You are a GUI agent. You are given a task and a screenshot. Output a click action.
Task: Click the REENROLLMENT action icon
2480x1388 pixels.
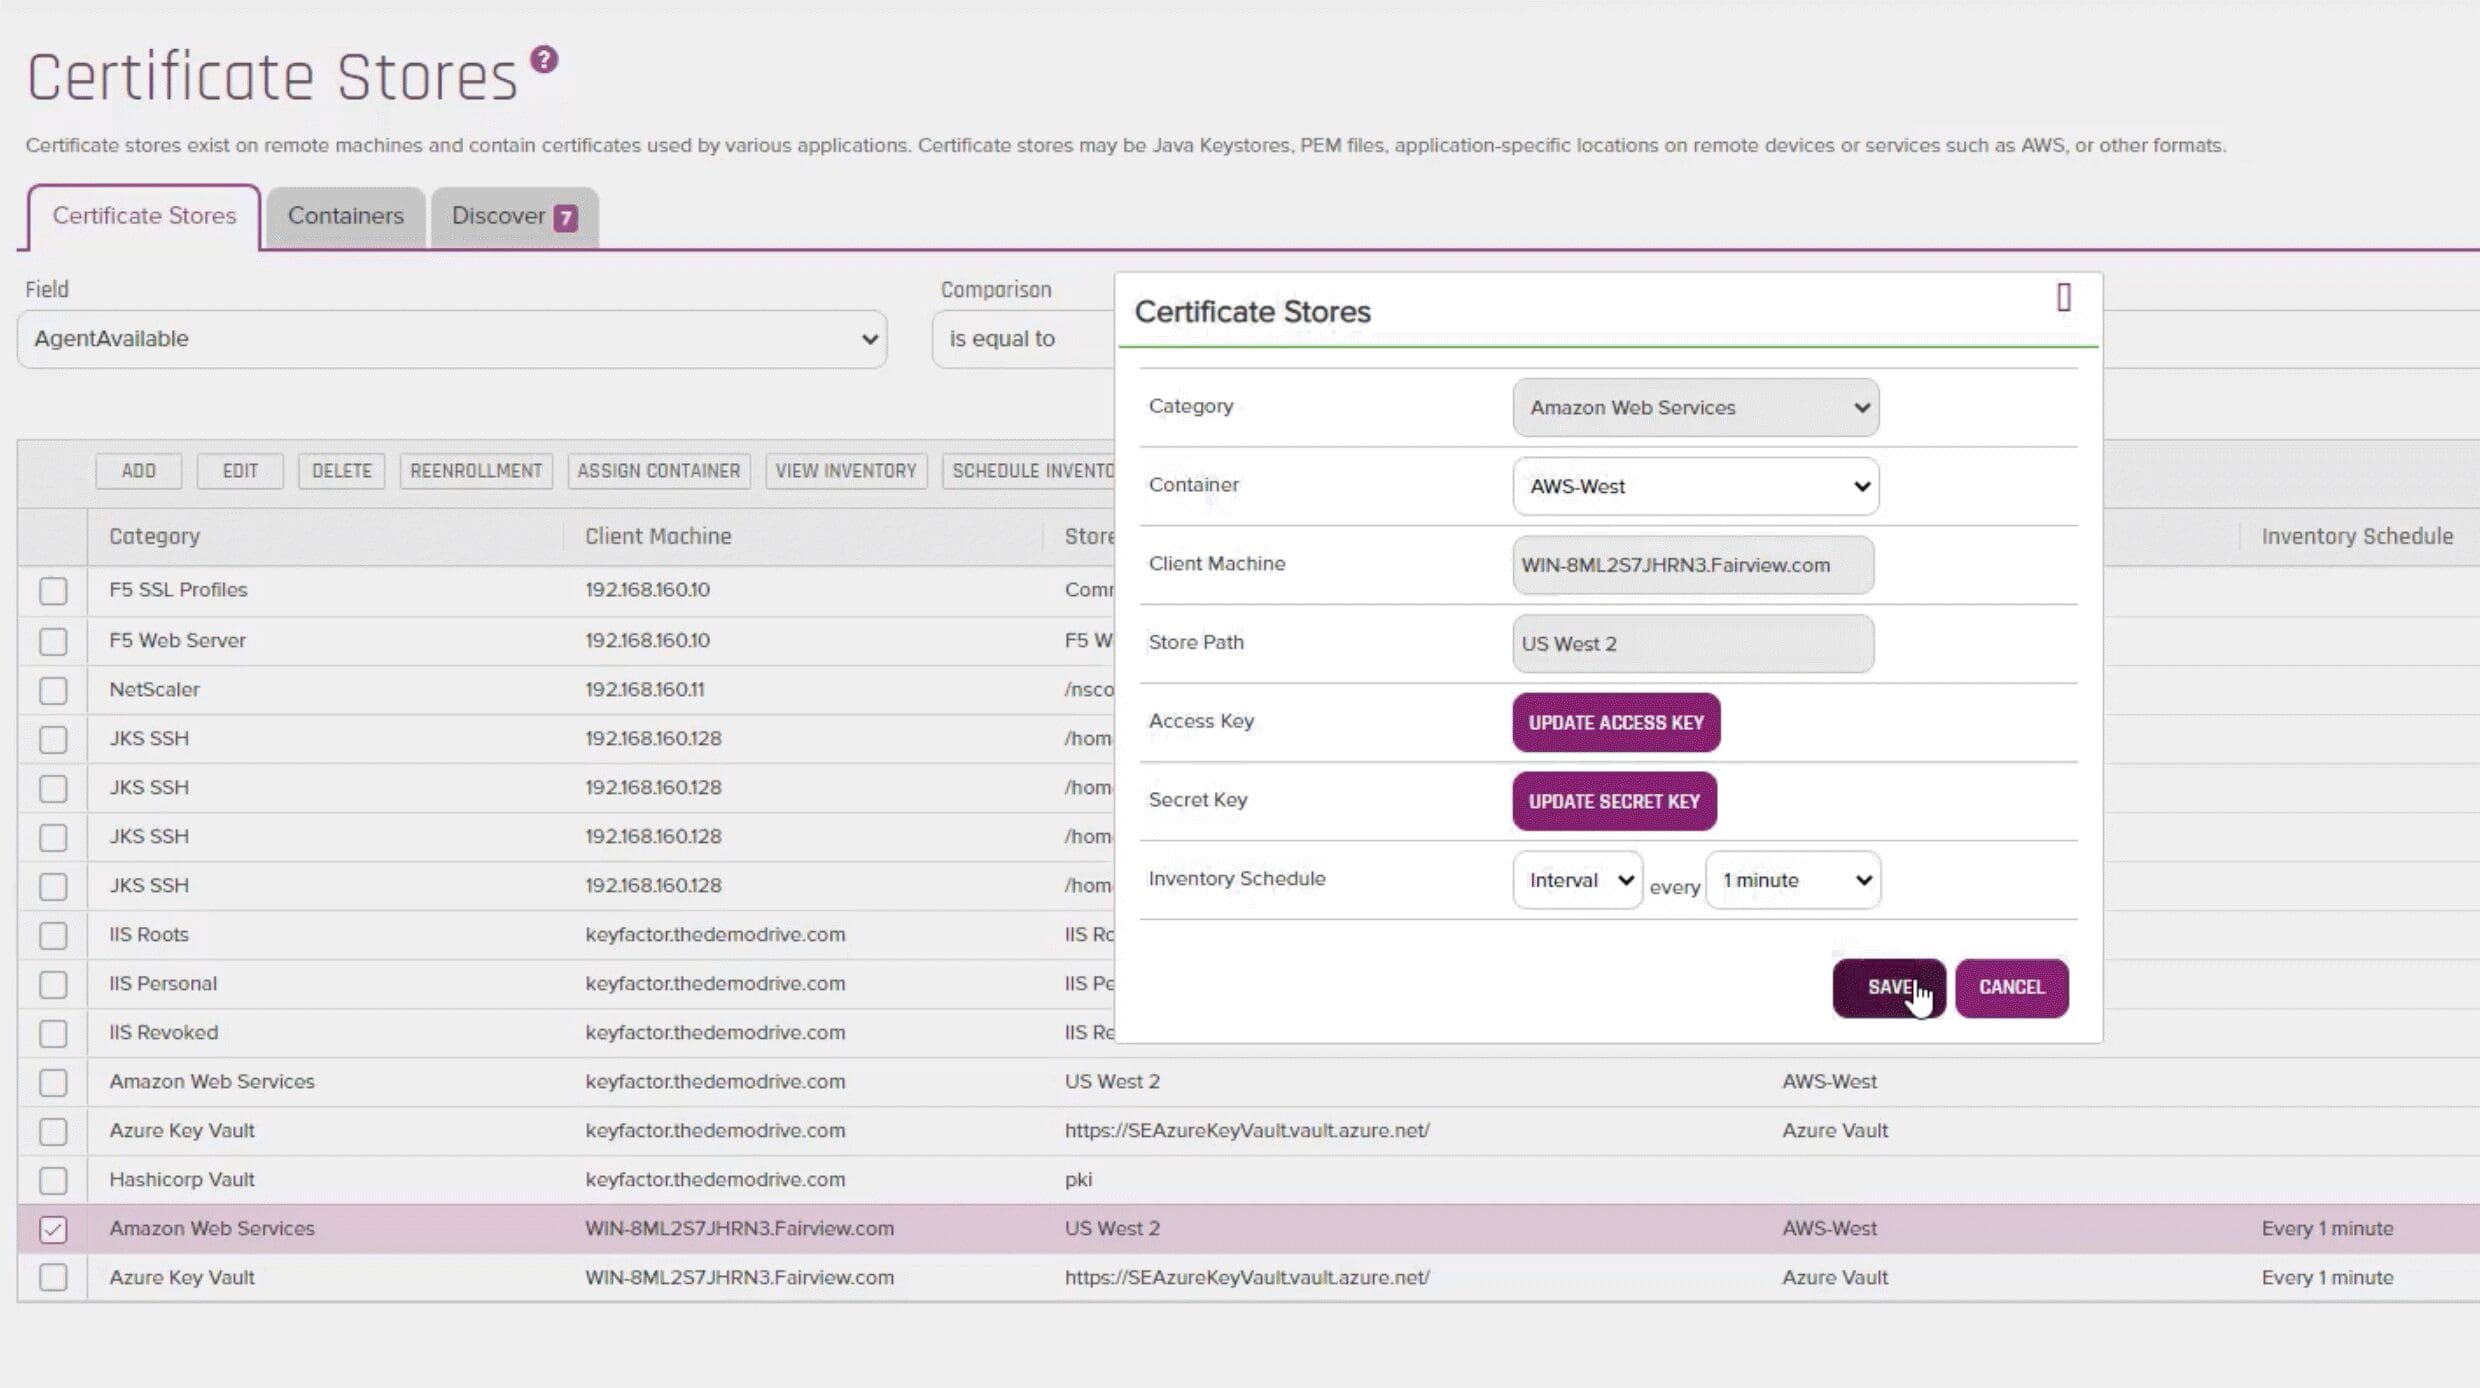(475, 470)
